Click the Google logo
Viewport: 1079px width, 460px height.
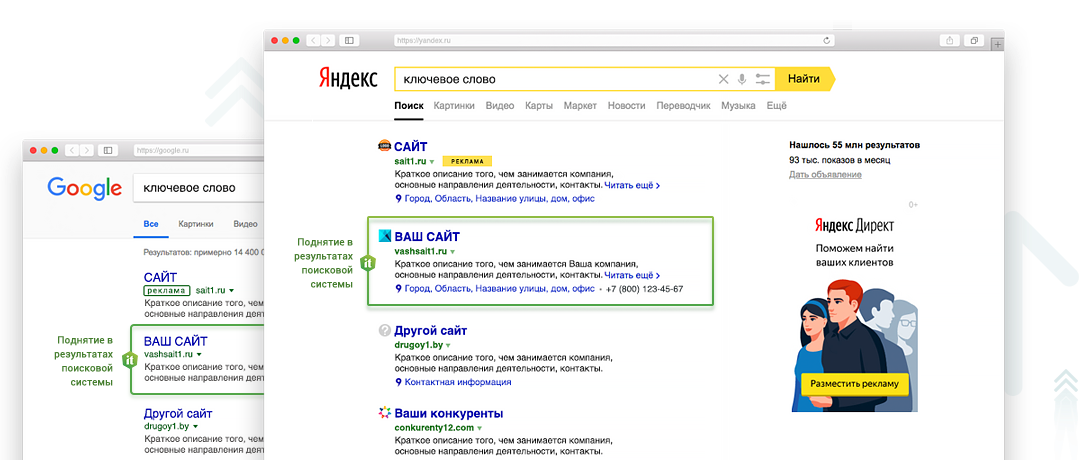point(84,187)
